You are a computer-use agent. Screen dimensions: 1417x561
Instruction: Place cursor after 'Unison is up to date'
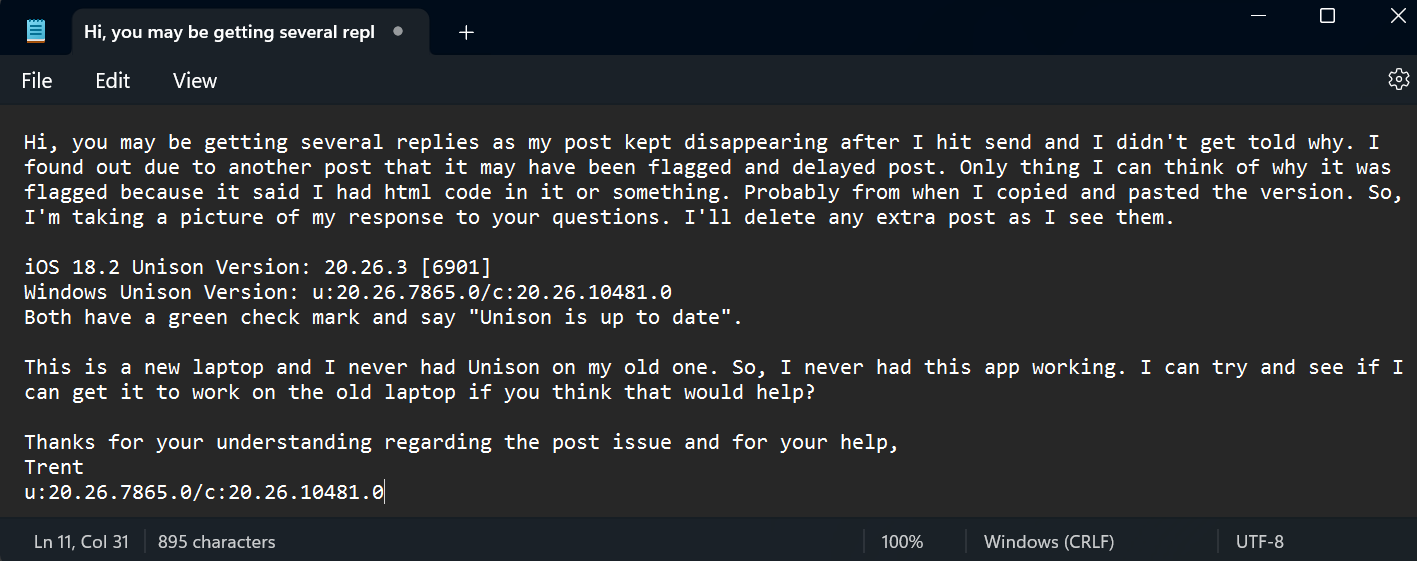click(744, 317)
